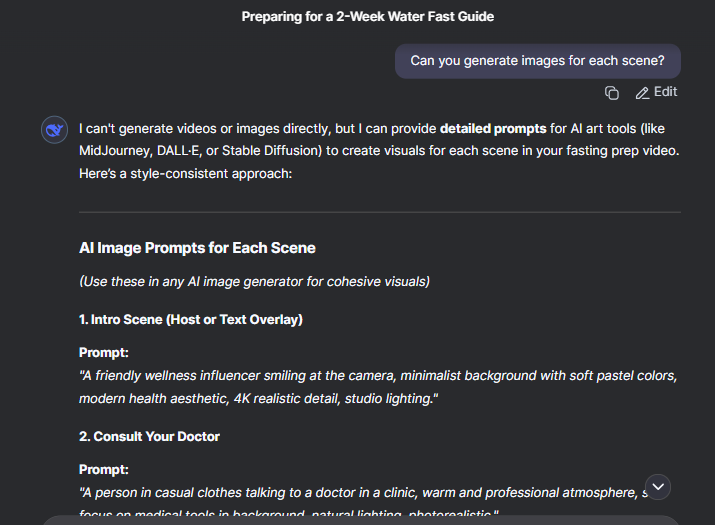Image resolution: width=715 pixels, height=525 pixels.
Task: Click the "1. Intro Scene" section heading
Action: pos(191,319)
